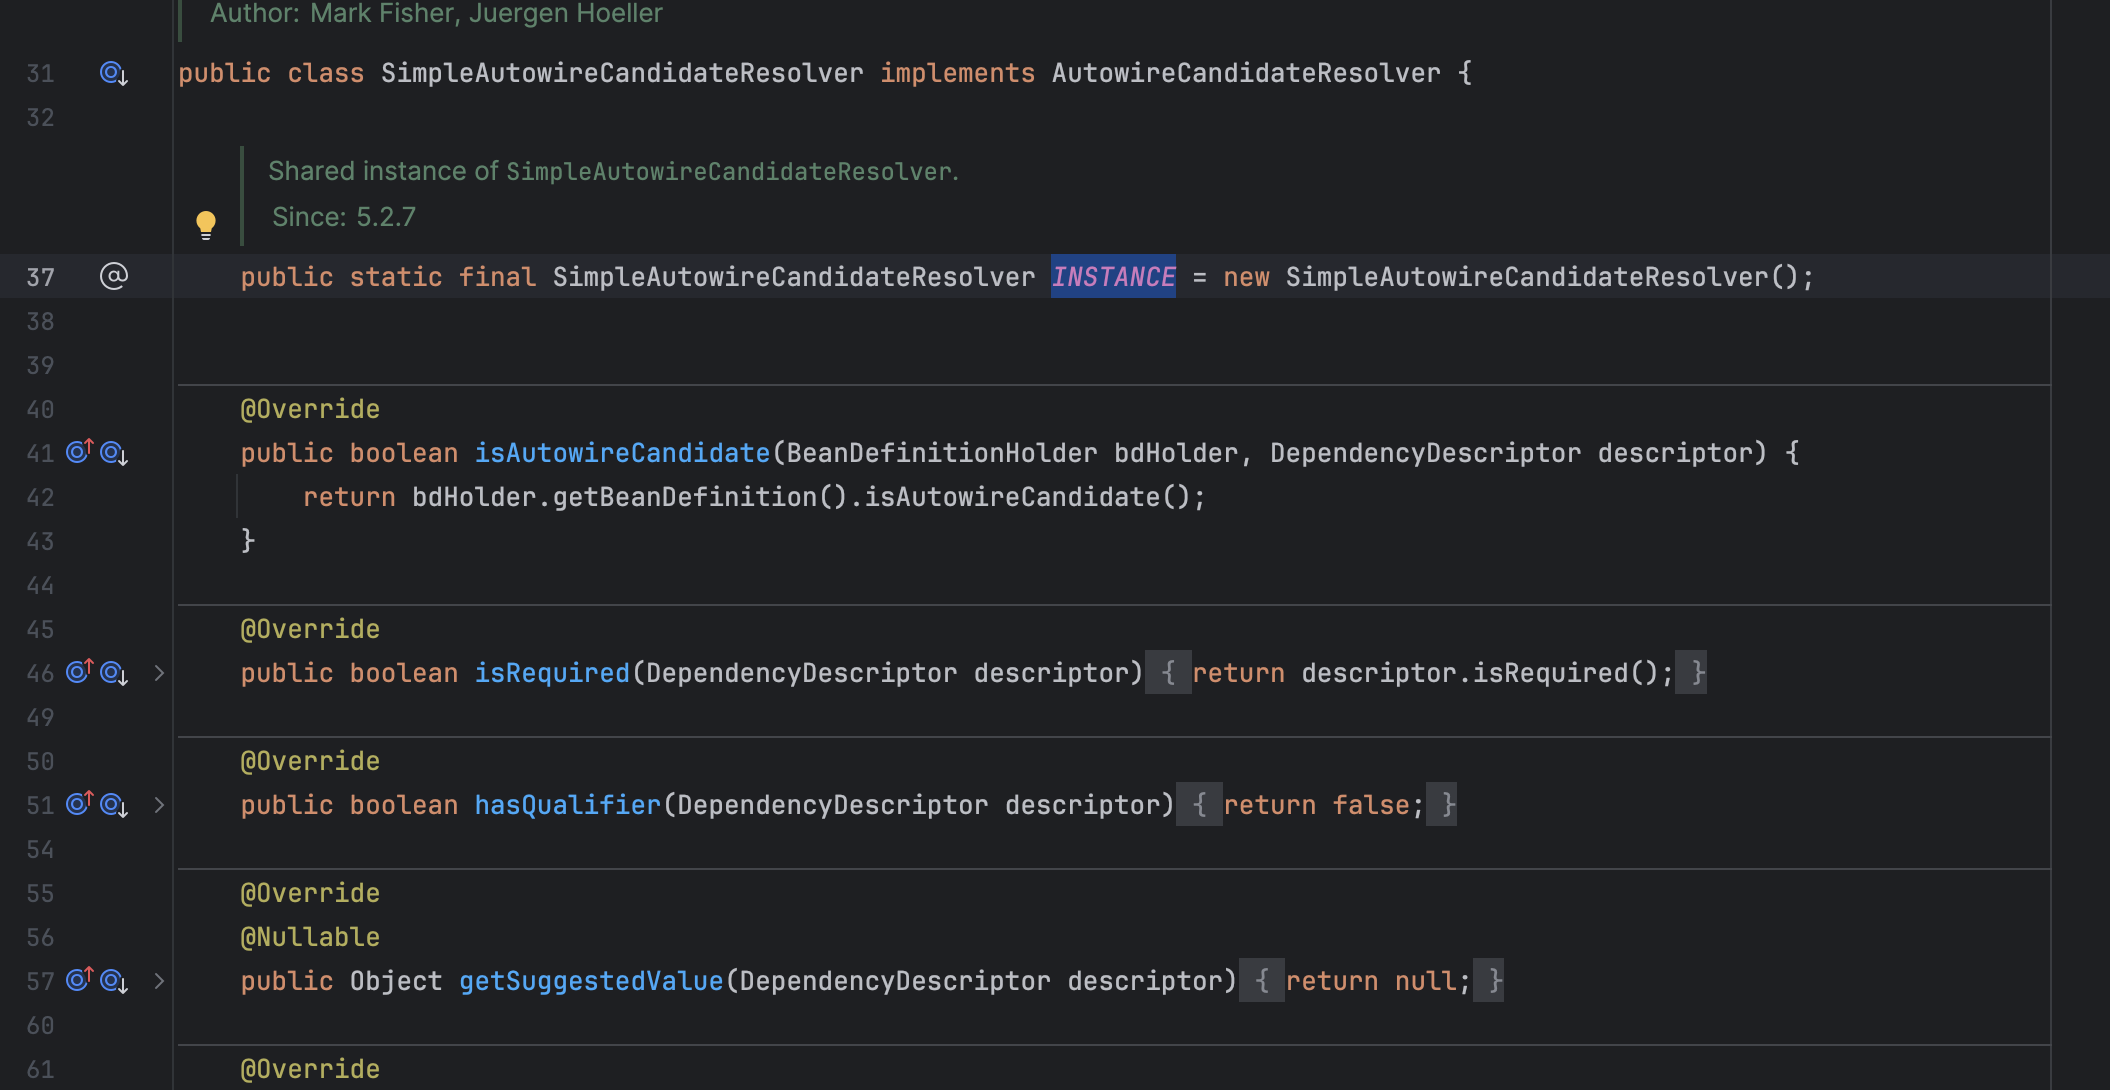Click the INSTANCE field reference on line 37
The image size is (2110, 1090).
click(x=1112, y=275)
